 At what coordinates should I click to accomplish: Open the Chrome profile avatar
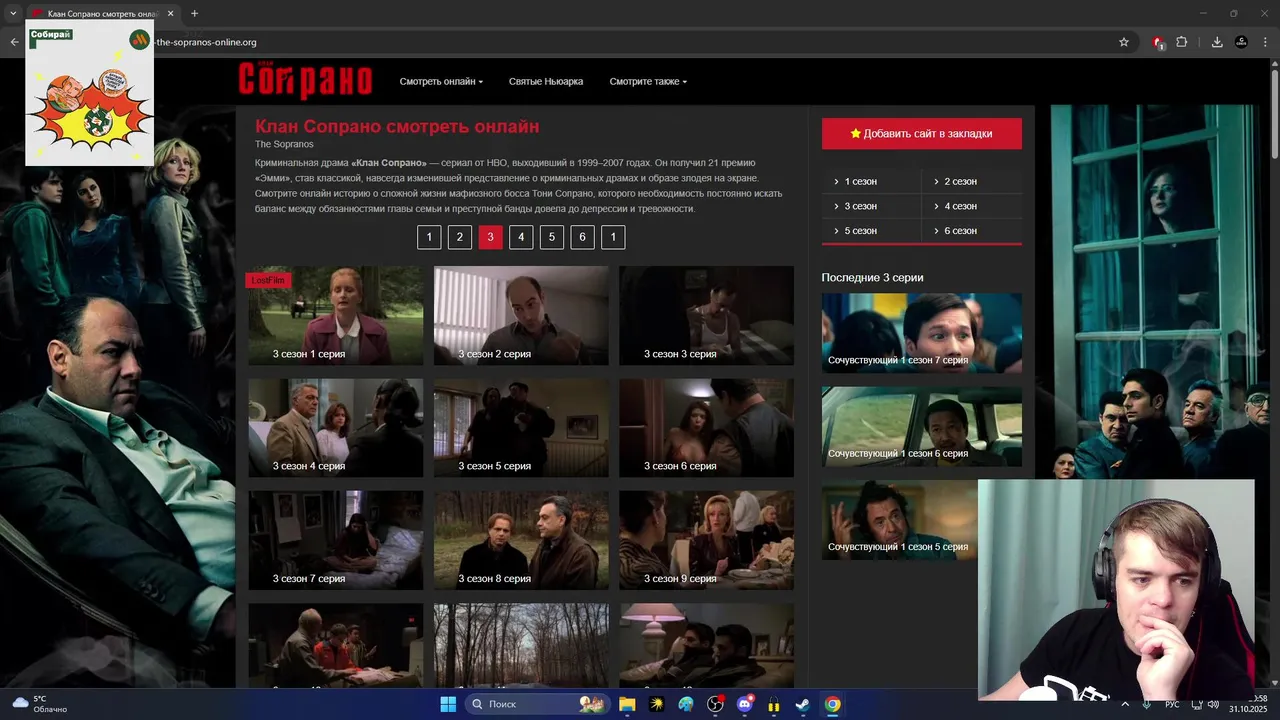coord(1241,42)
